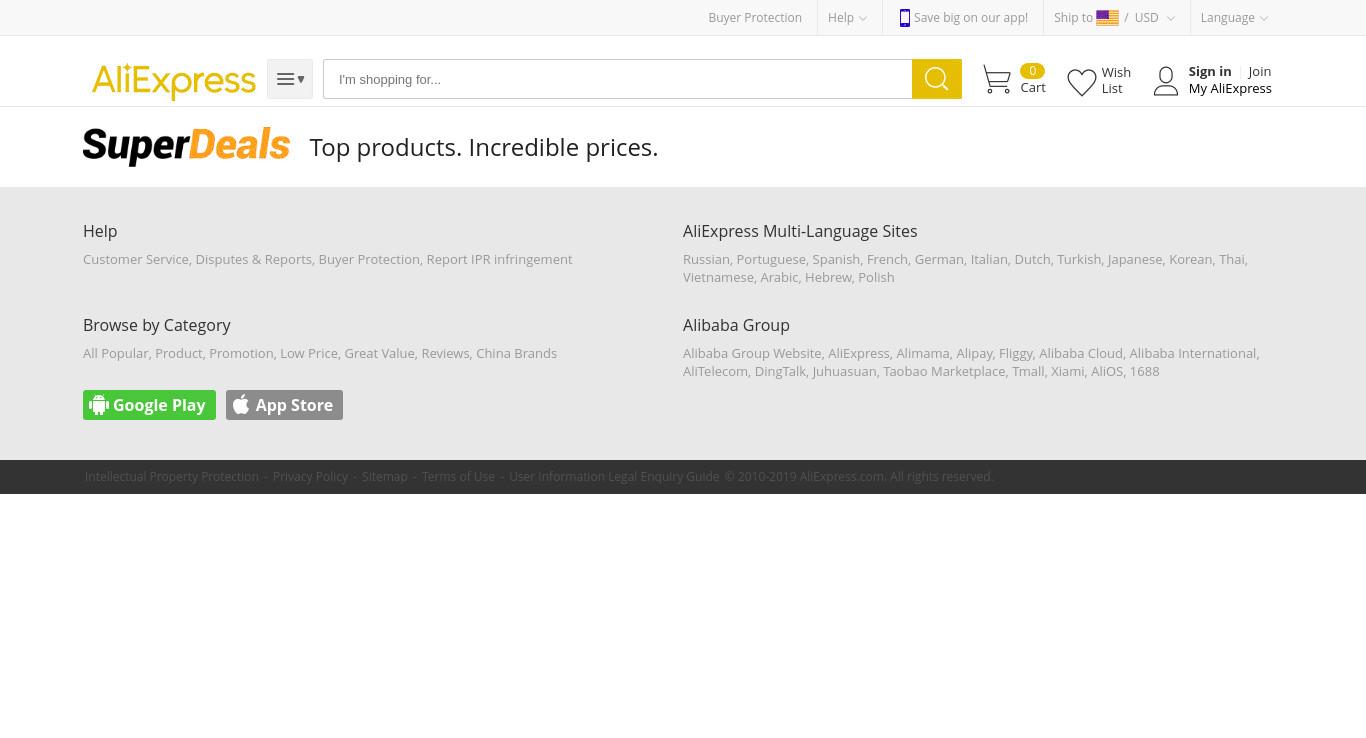Focus the "I'm shopping for..." search field
The height and width of the screenshot is (738, 1366).
[x=618, y=79]
